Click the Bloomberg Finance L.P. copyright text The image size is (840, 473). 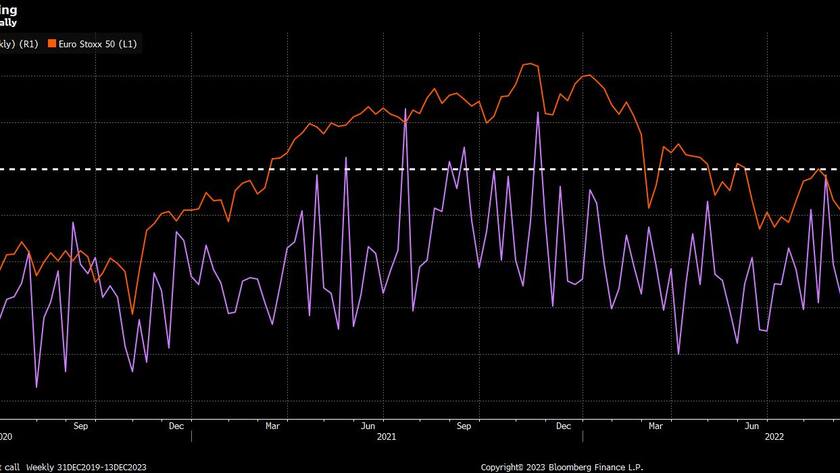click(562, 467)
